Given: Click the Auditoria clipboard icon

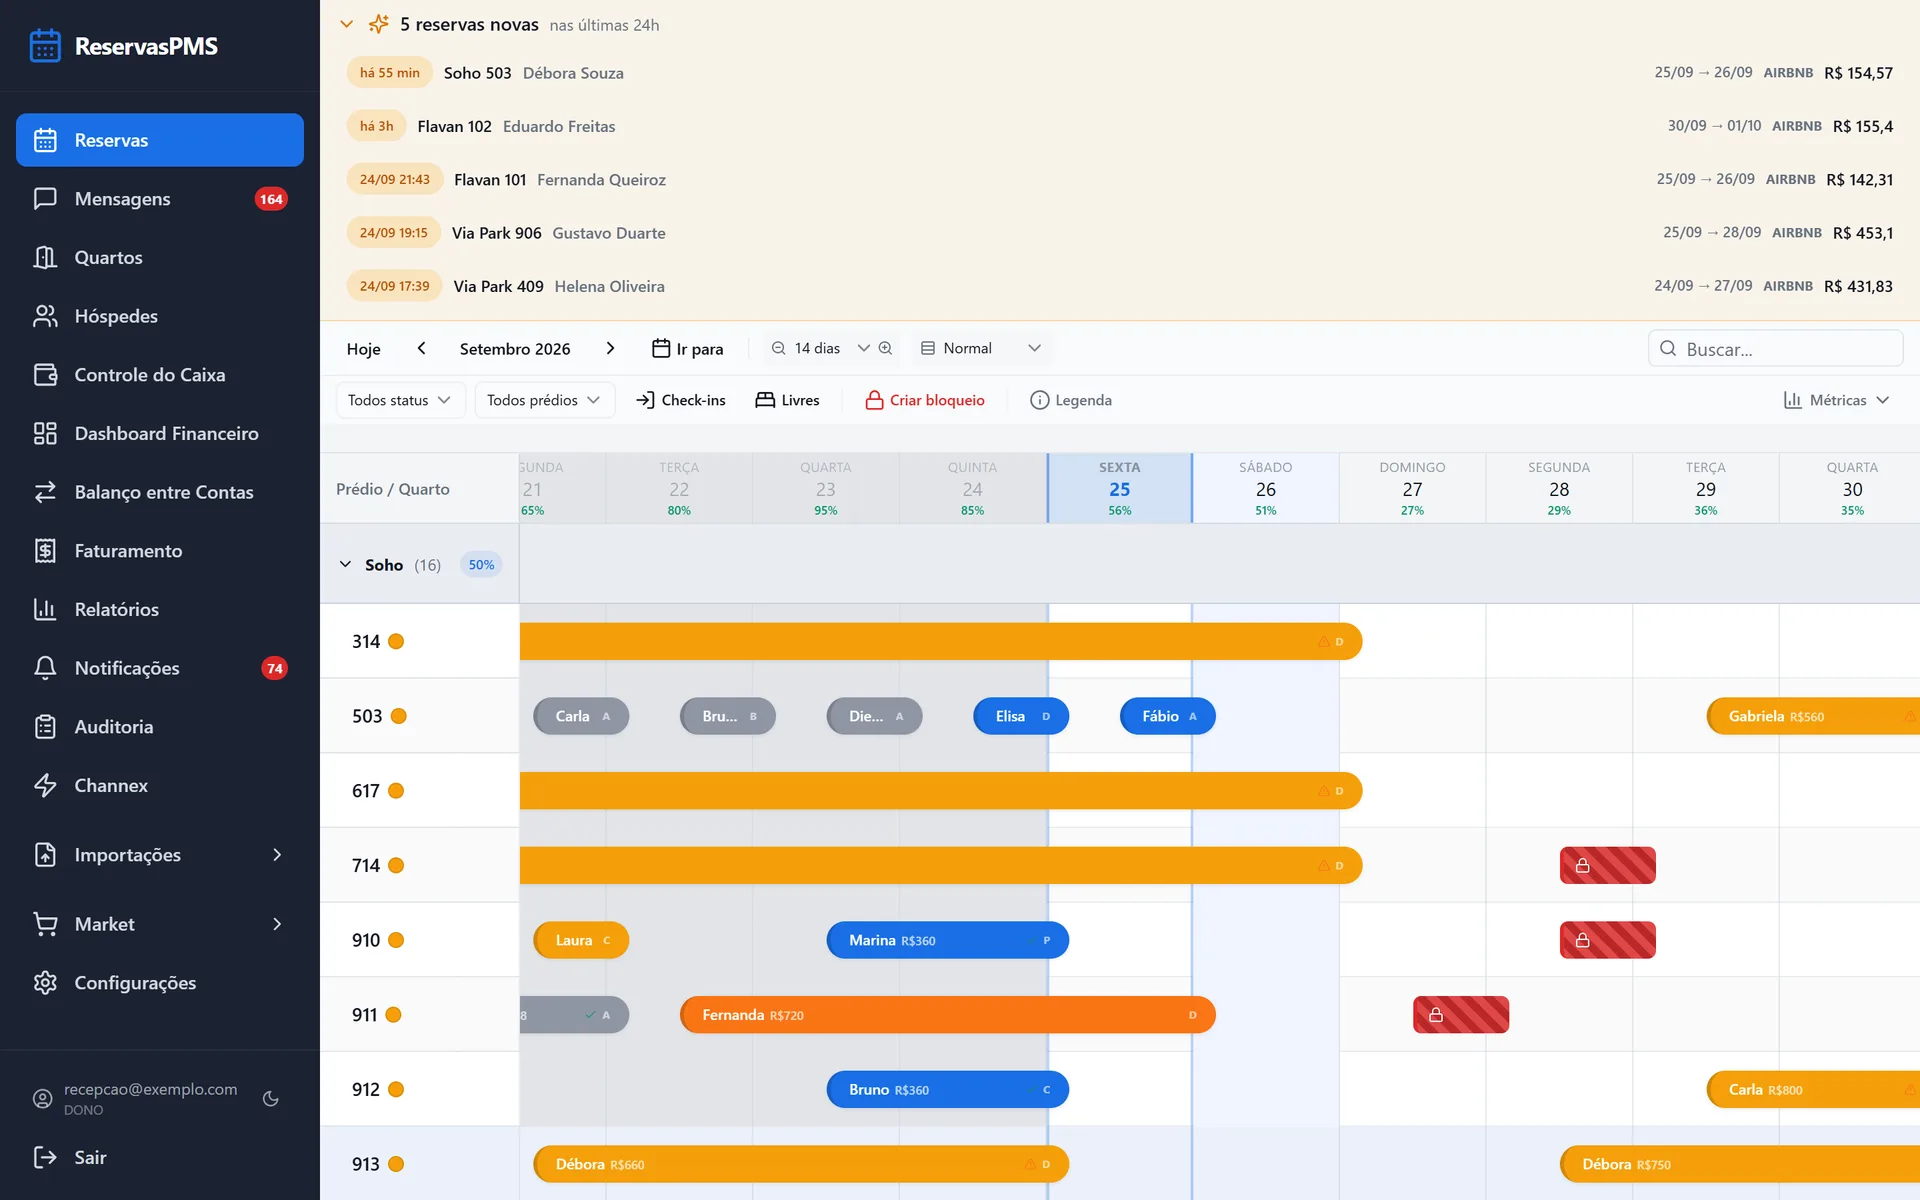Looking at the screenshot, I should [x=45, y=727].
